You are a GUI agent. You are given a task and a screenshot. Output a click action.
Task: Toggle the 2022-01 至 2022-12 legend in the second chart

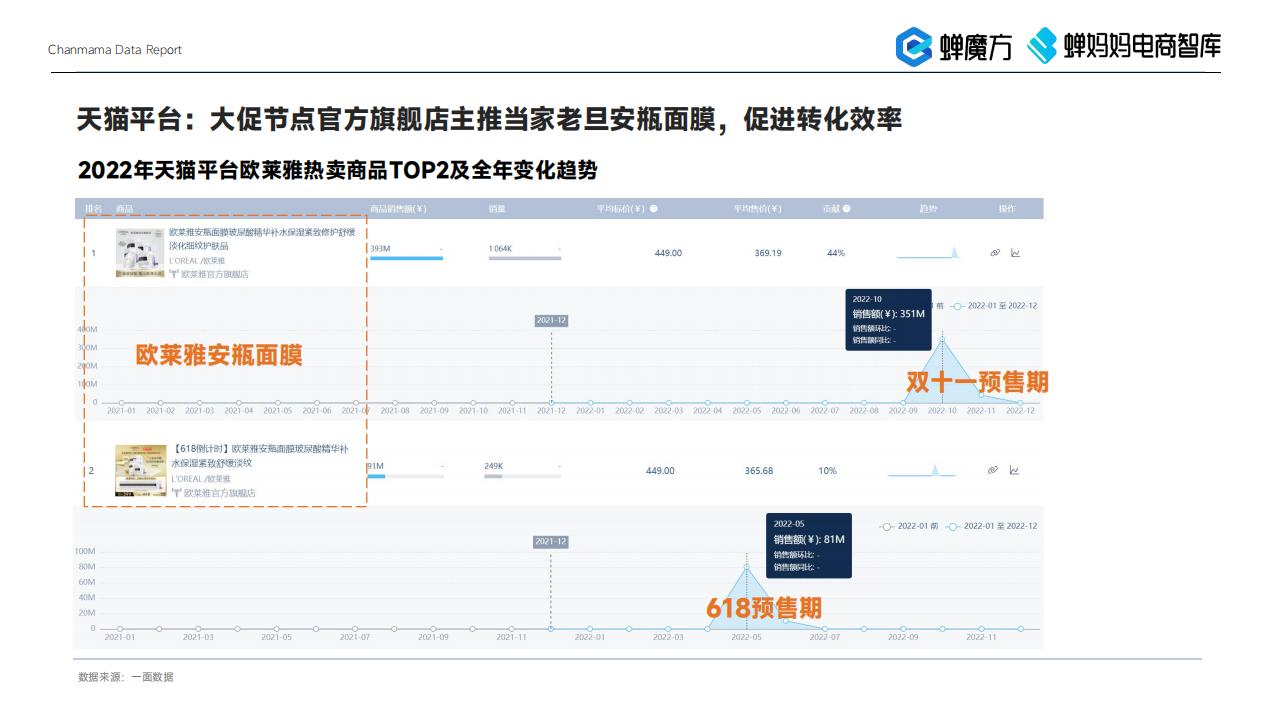[991, 525]
